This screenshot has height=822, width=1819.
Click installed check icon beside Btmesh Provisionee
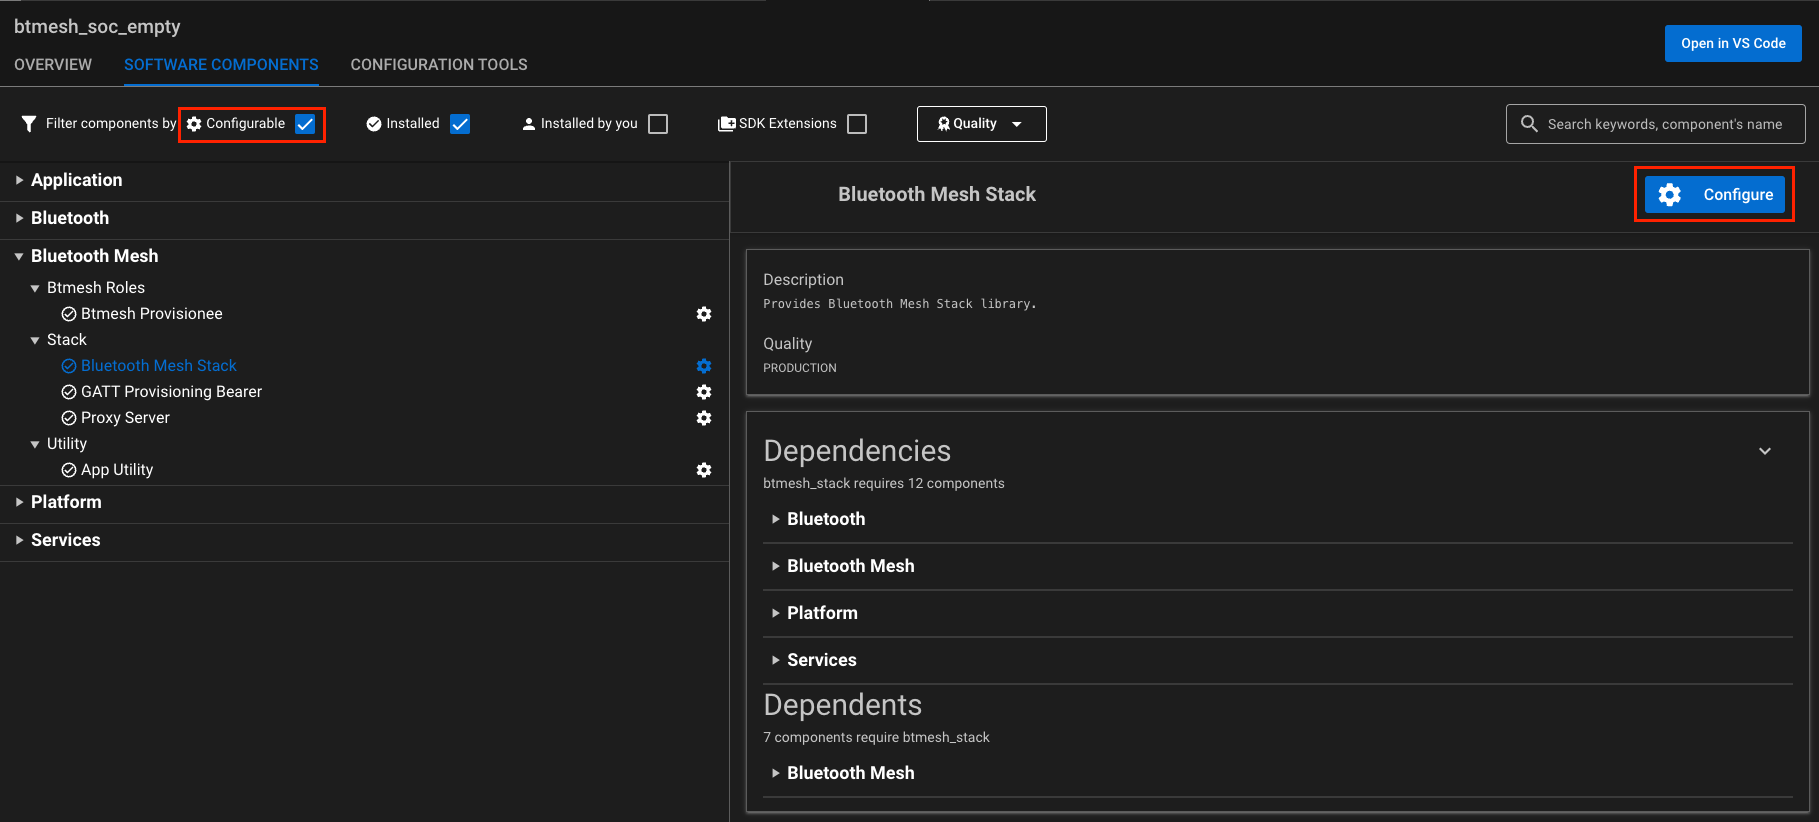click(69, 314)
